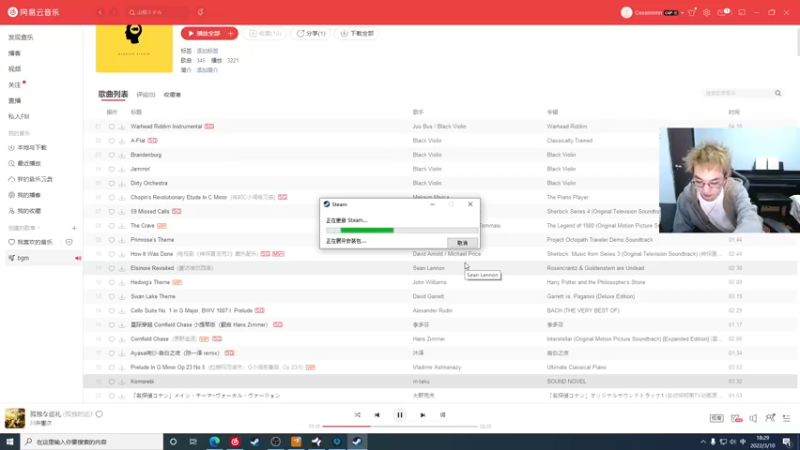The image size is (800, 450).
Task: Like the song Elsinore Revisited
Action: (x=112, y=268)
